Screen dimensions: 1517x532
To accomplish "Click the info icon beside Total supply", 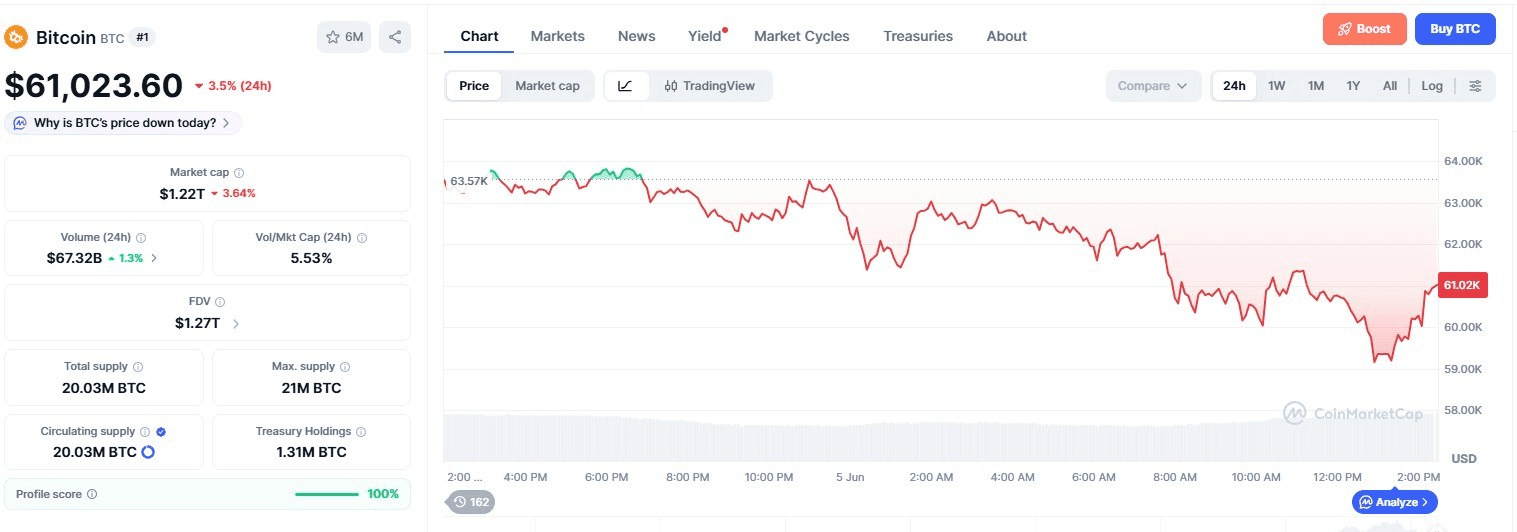I will click(138, 367).
